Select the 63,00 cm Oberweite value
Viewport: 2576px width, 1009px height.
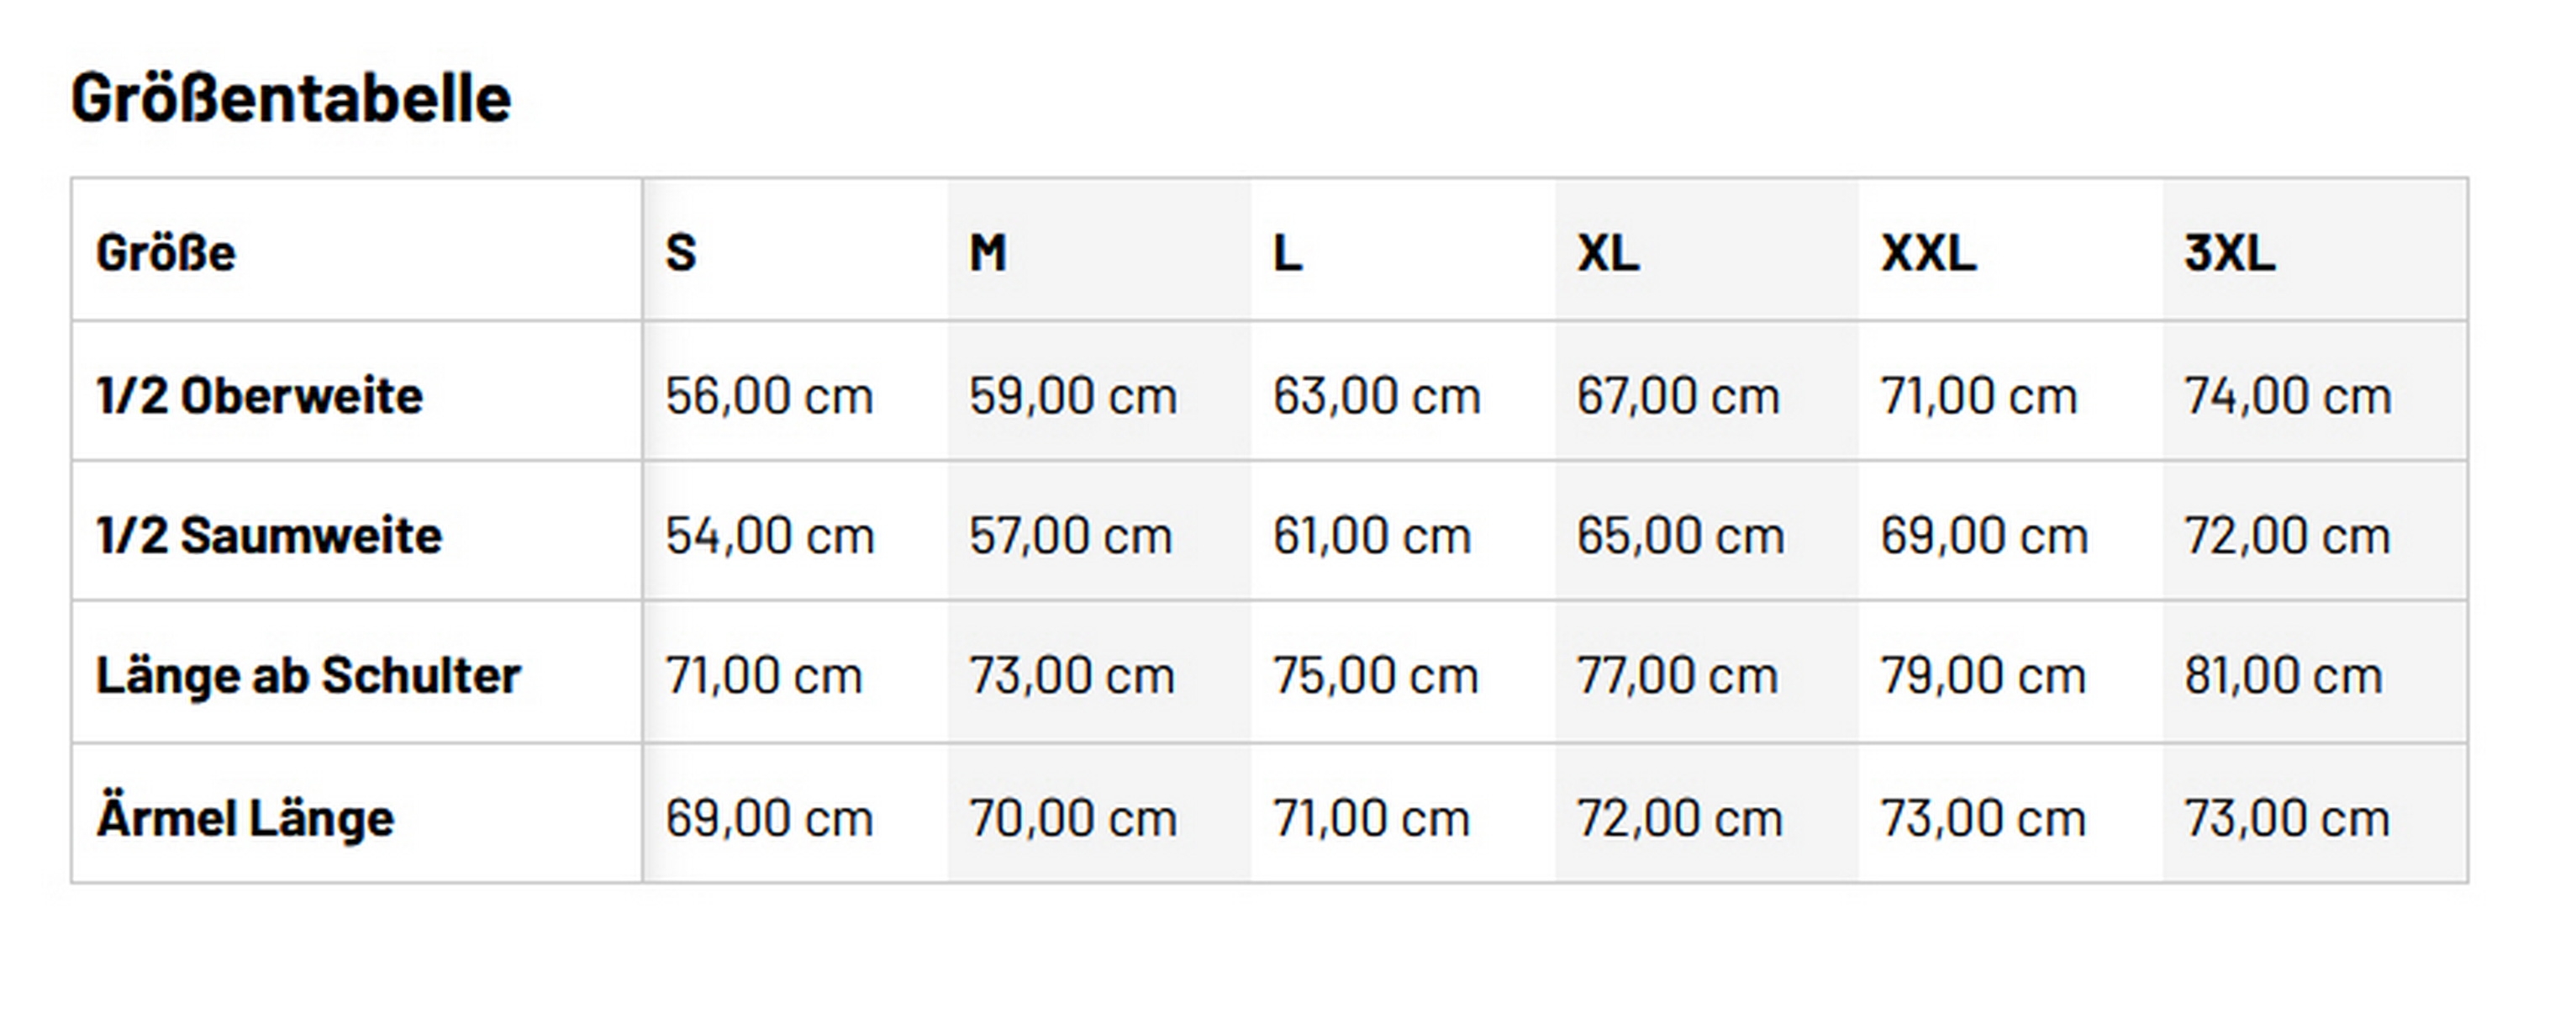[x=1376, y=395]
